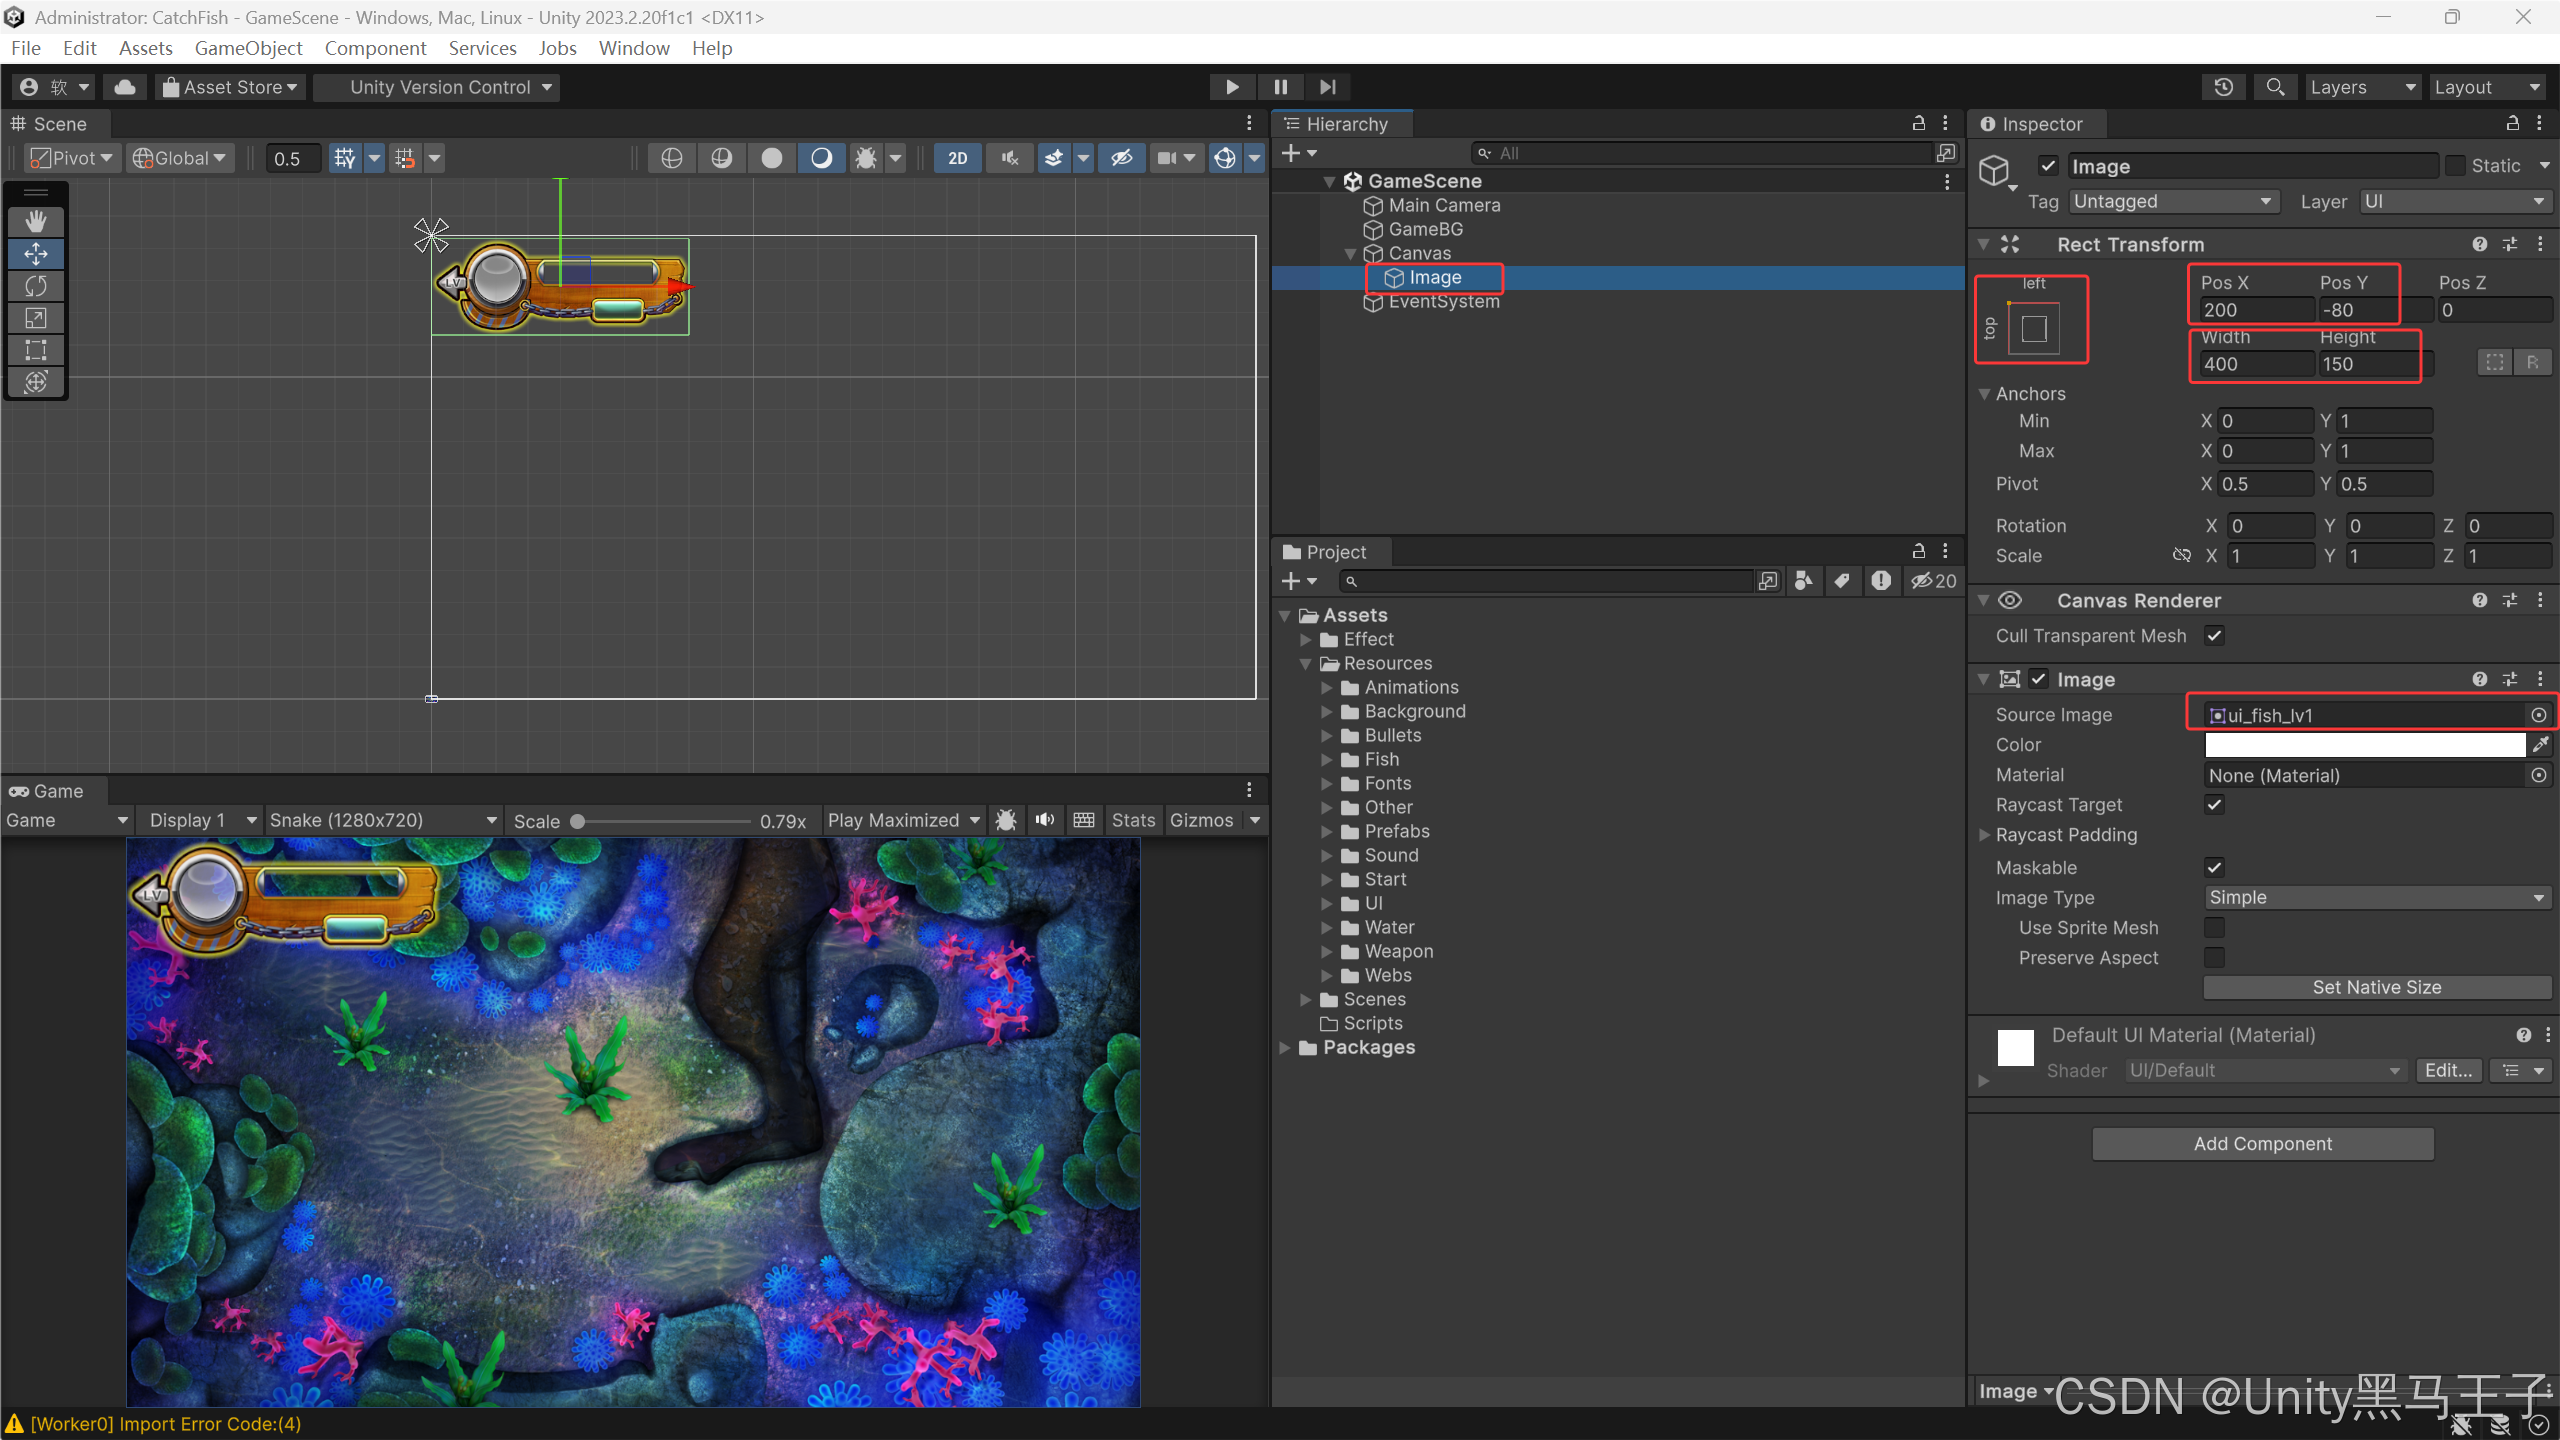Select the Hand tool in Scene
Screen dimensions: 2560x1440
(36, 221)
